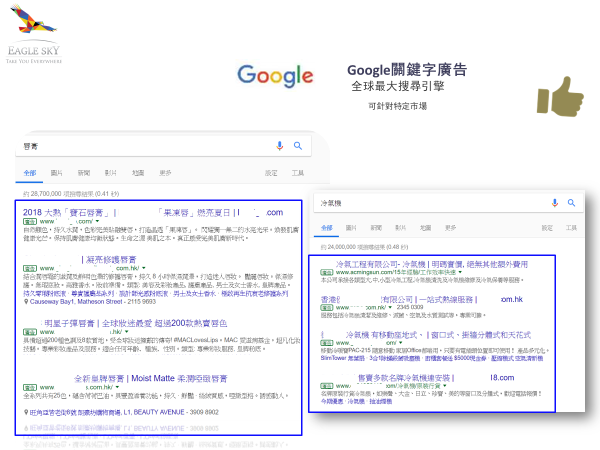
Task: Click the 全球最大搜尋引擎 subtitle
Action: pos(398,86)
